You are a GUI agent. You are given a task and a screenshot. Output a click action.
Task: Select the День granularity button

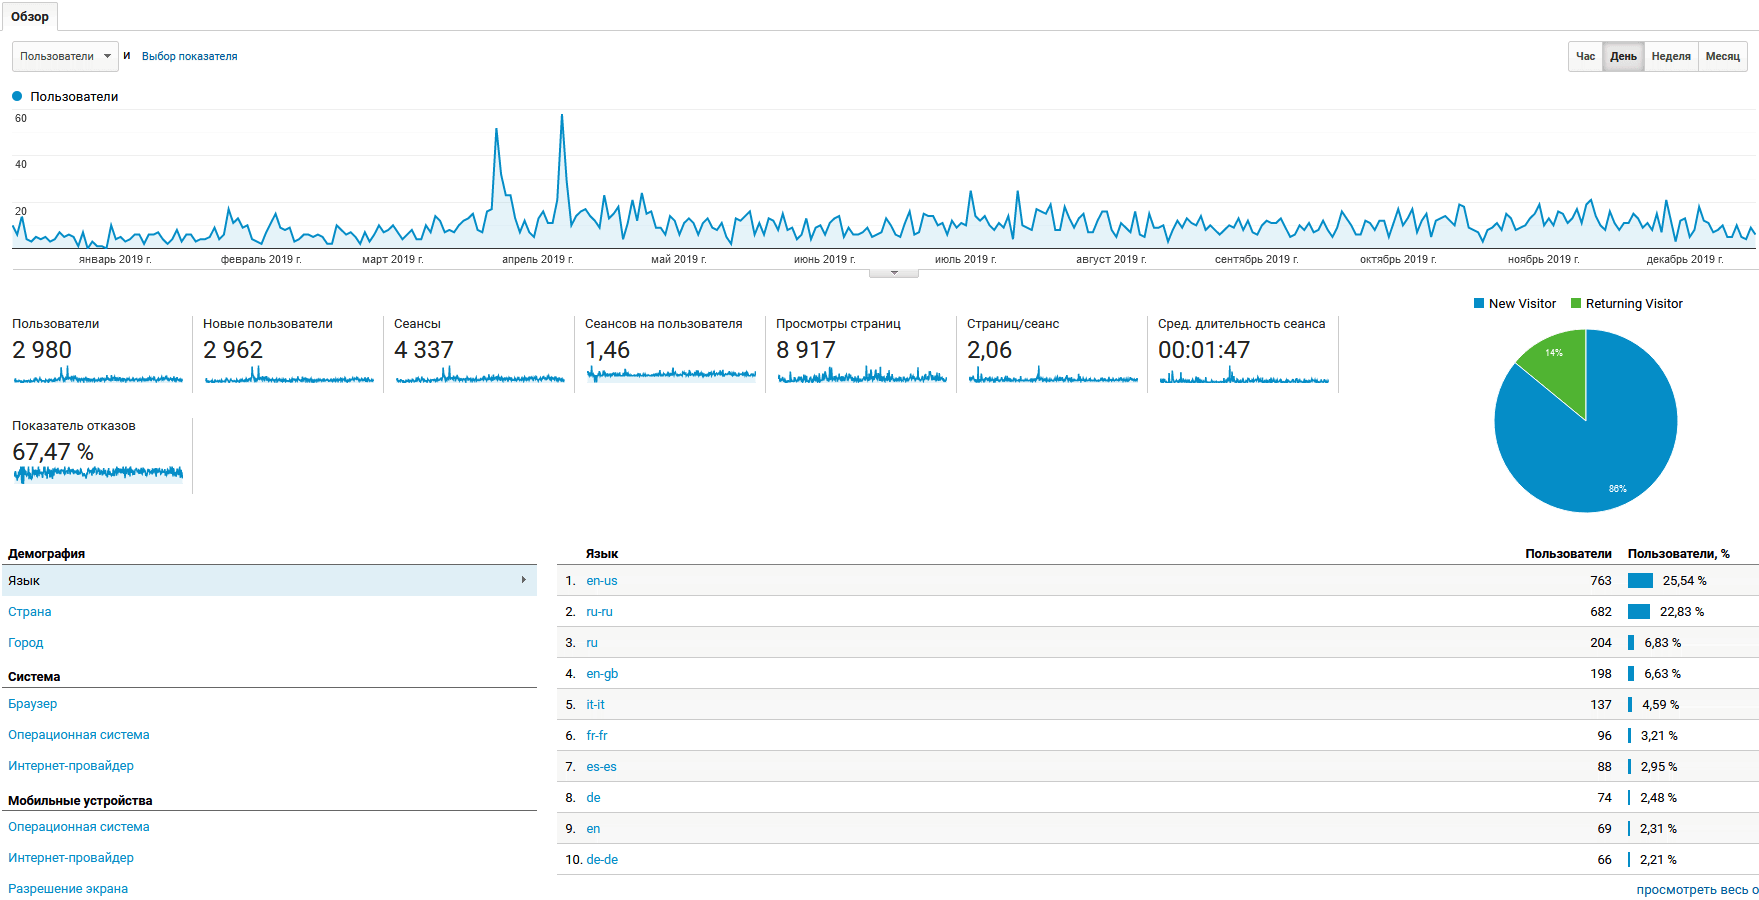[x=1623, y=56]
